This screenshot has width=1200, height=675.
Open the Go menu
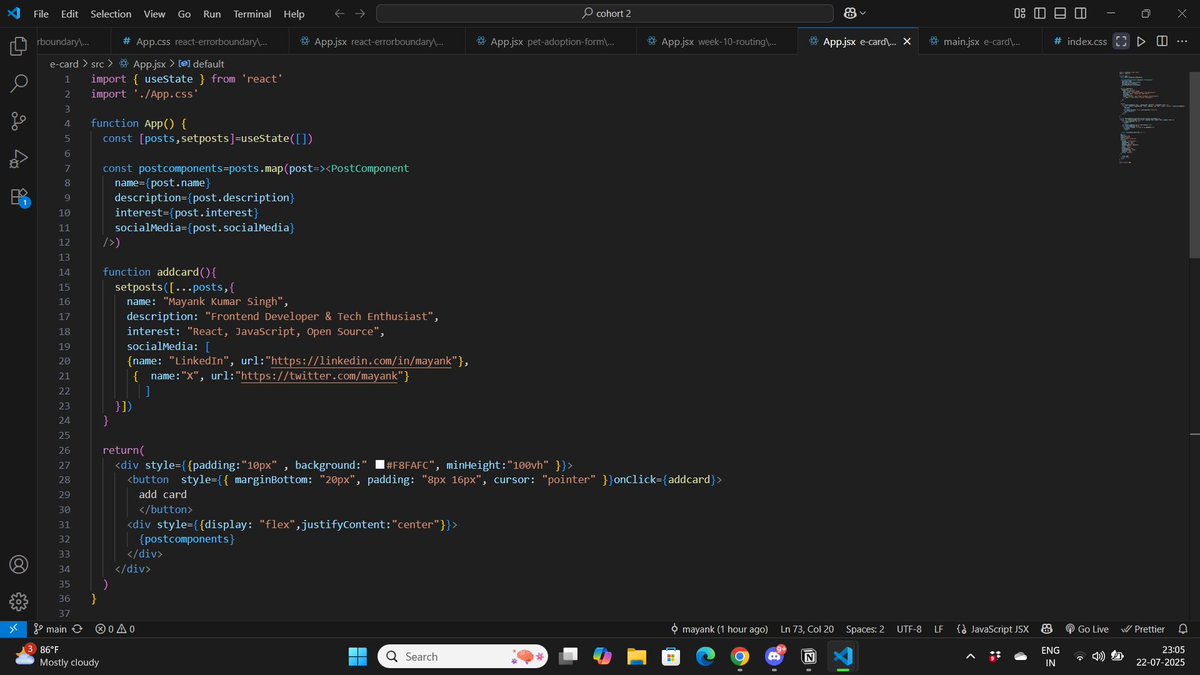184,14
